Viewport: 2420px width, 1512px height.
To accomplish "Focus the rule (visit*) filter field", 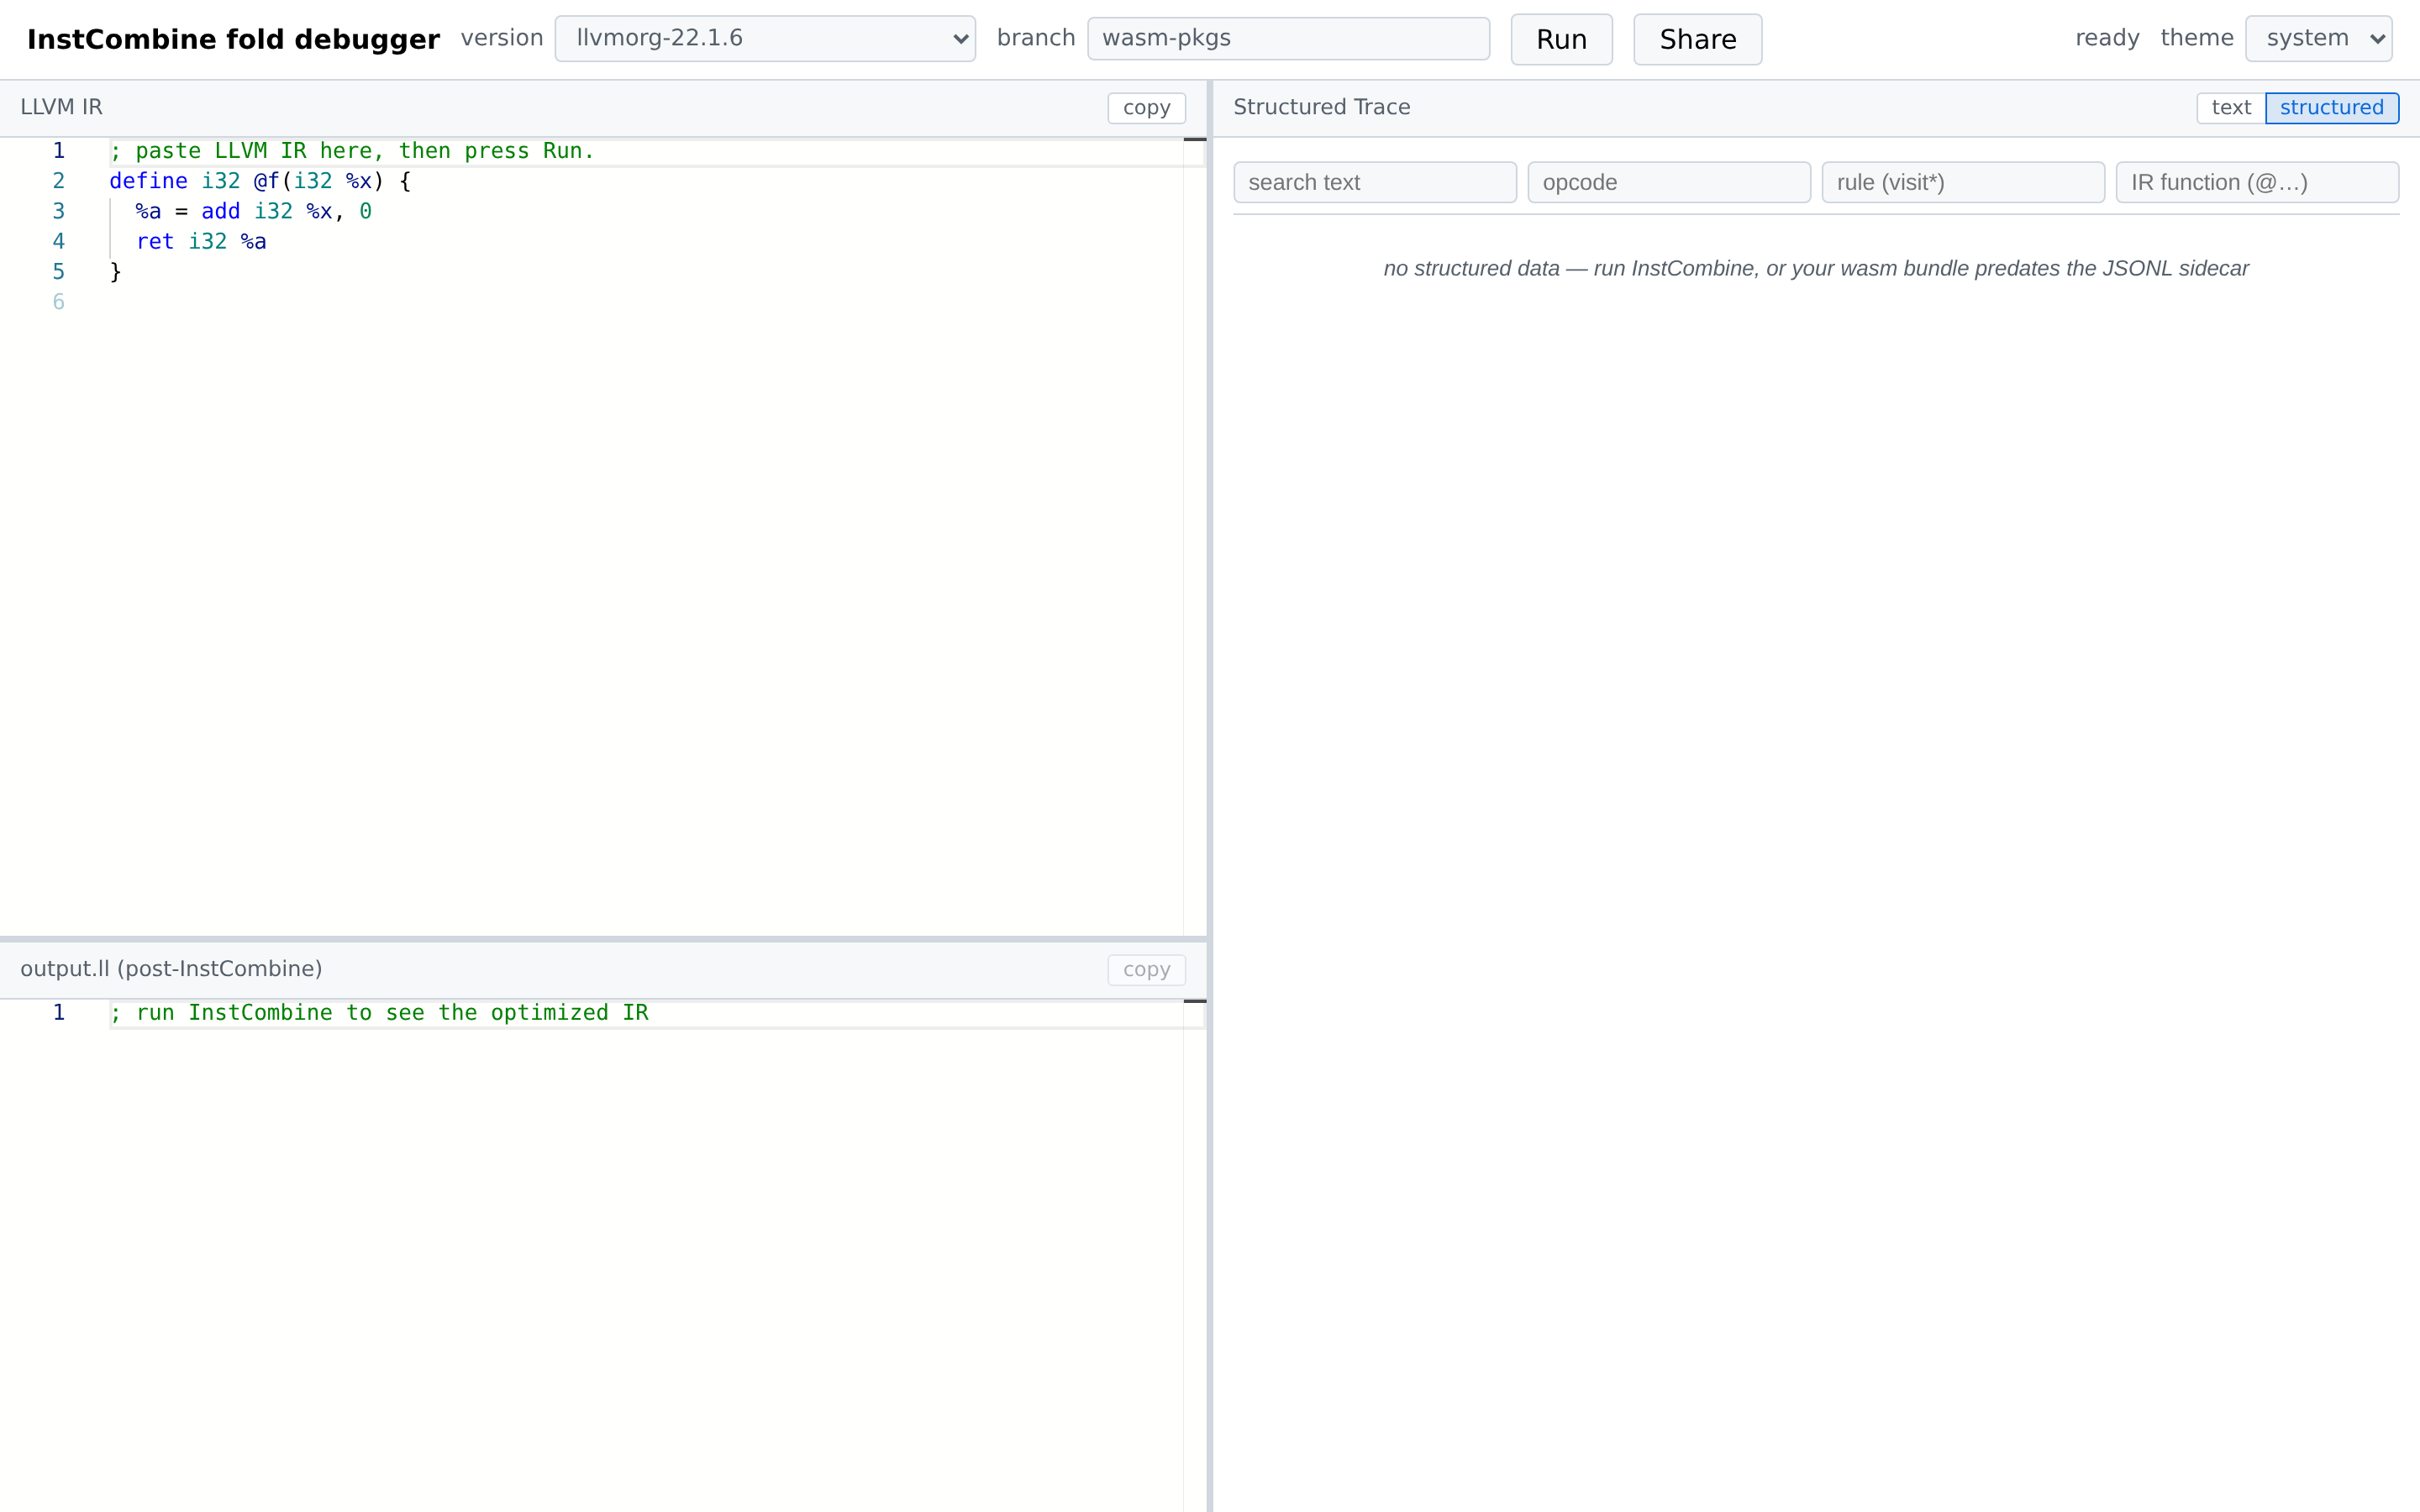I will (x=1963, y=183).
